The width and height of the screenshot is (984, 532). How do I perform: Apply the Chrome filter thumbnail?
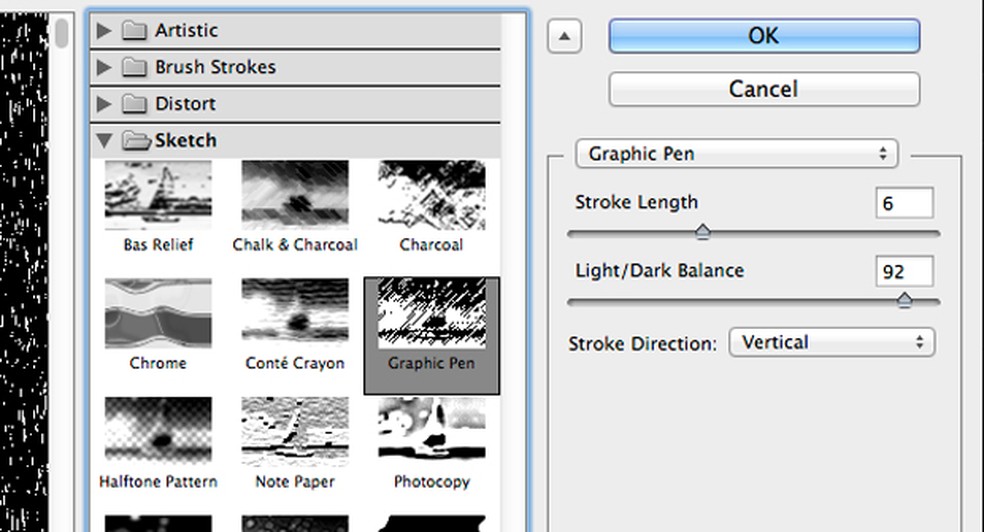(158, 314)
